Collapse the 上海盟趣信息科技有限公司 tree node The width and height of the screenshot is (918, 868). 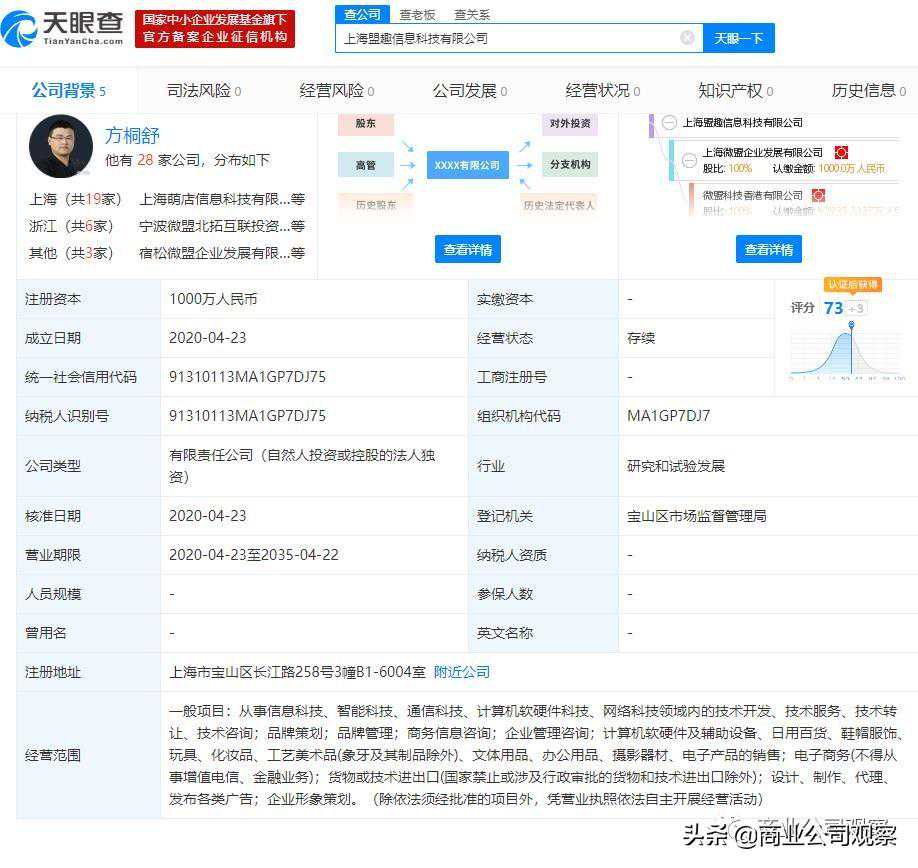(x=669, y=122)
